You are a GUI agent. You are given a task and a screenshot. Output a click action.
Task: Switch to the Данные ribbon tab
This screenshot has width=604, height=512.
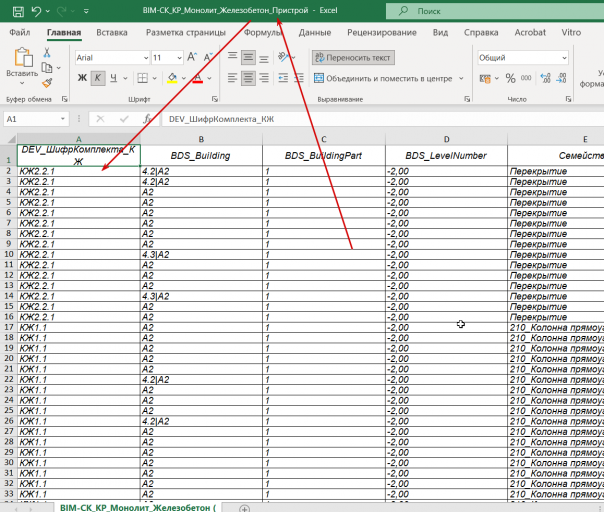pyautogui.click(x=315, y=33)
